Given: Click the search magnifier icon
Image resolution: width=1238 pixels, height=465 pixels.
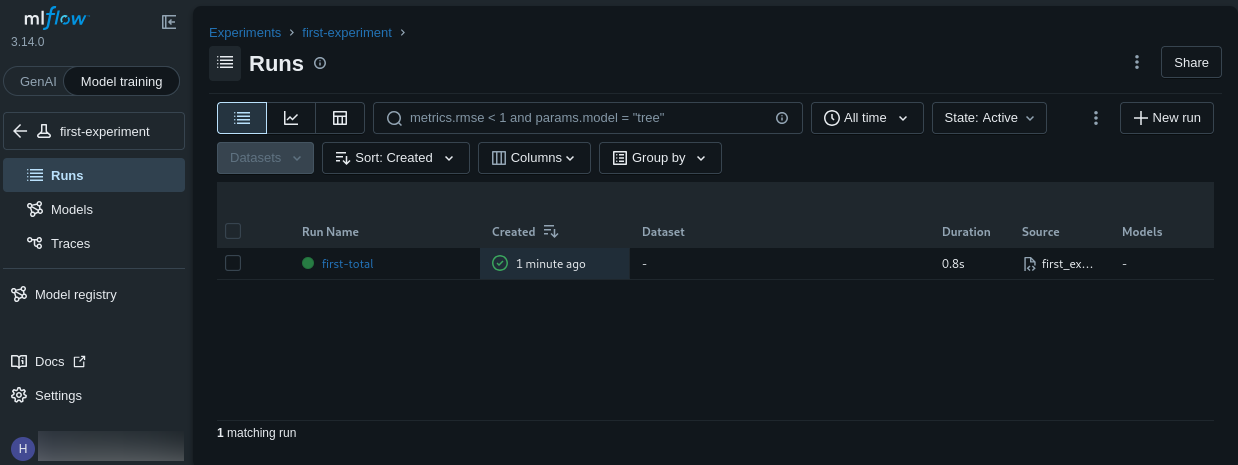Looking at the screenshot, I should tap(394, 118).
